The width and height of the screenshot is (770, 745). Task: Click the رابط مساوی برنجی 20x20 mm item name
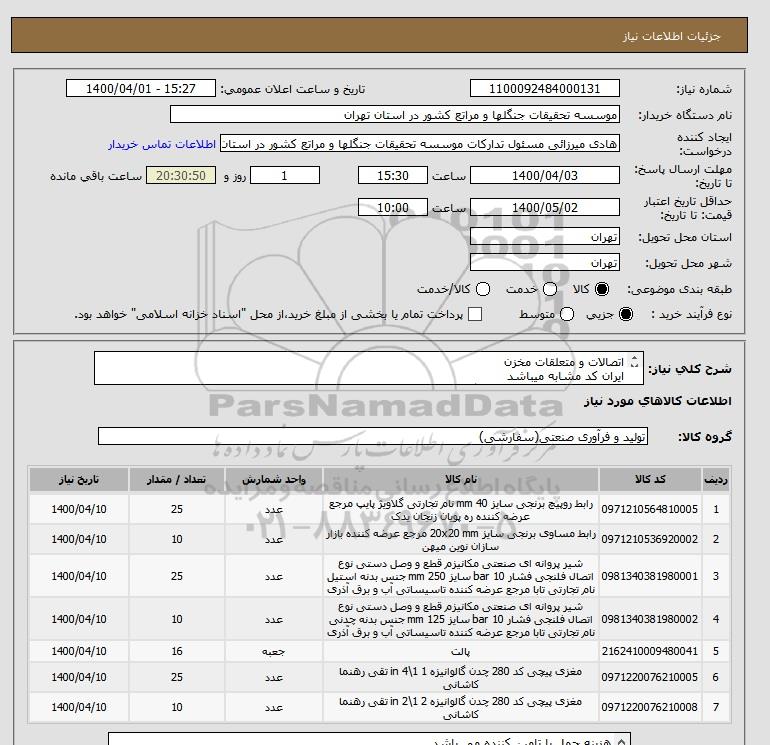click(461, 540)
